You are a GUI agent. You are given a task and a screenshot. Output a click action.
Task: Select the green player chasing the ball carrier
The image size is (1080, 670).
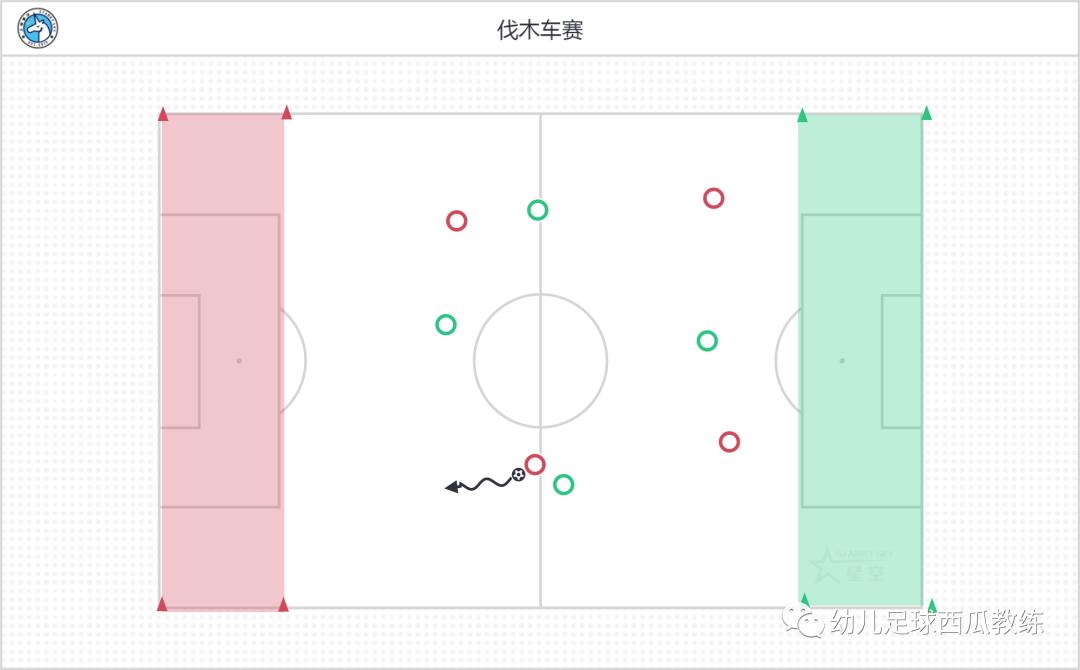(564, 485)
